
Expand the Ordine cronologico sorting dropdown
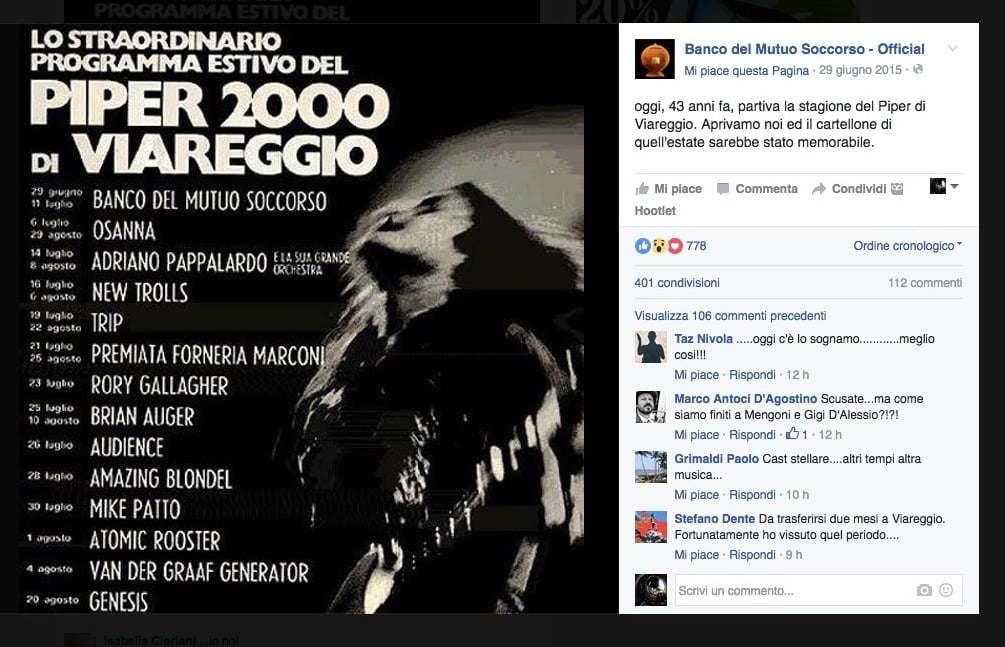click(908, 246)
